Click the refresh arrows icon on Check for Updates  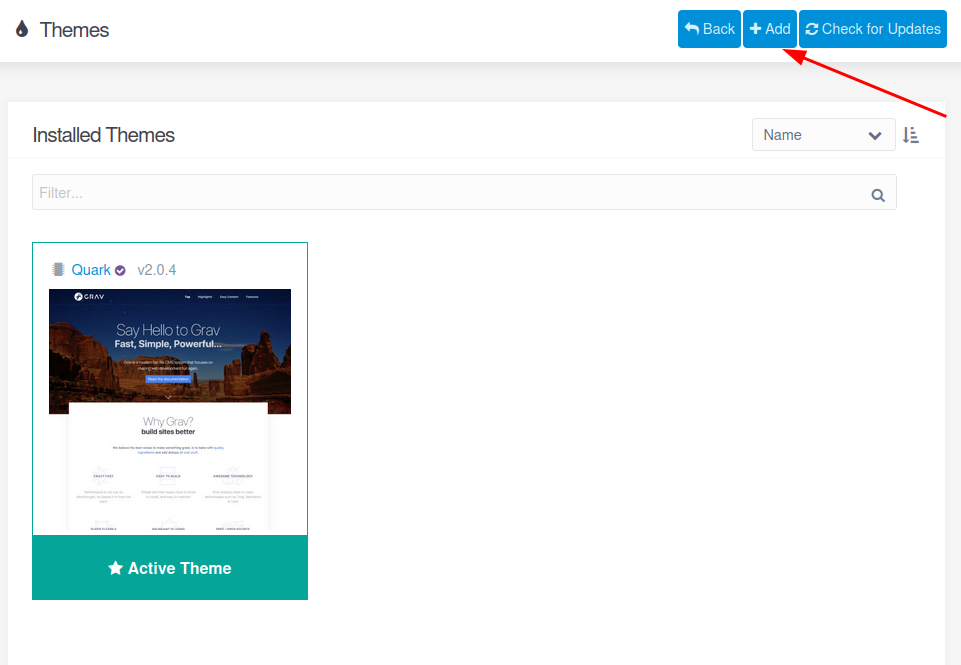click(812, 29)
